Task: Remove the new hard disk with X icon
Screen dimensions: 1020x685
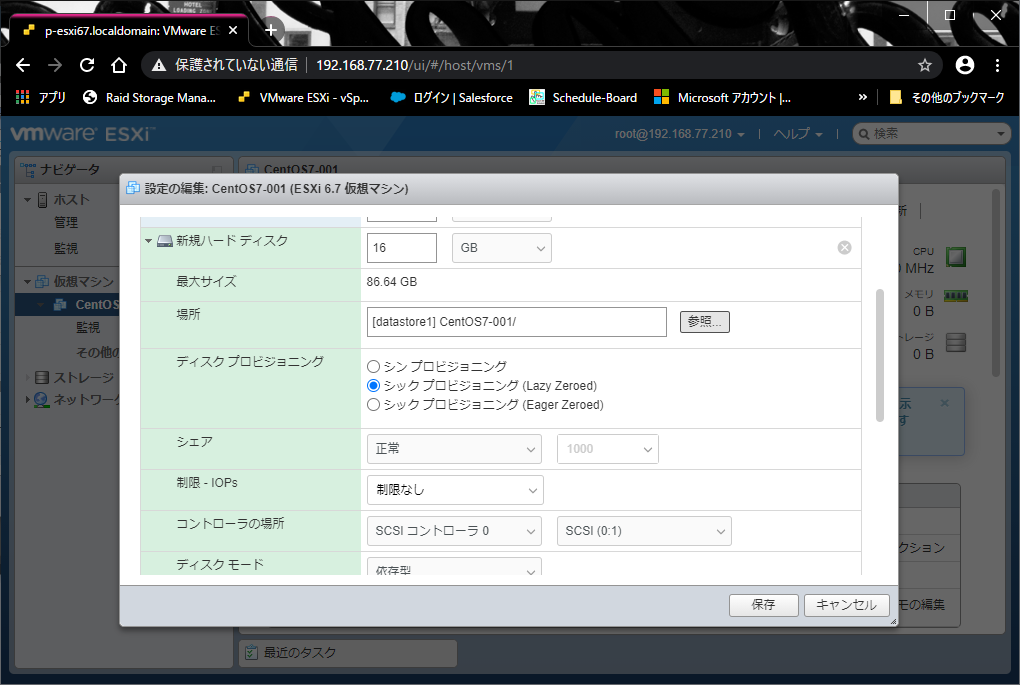Action: (844, 247)
